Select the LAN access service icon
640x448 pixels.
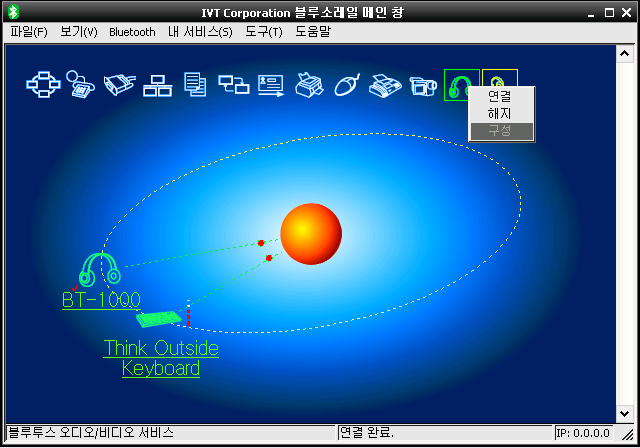[x=158, y=86]
